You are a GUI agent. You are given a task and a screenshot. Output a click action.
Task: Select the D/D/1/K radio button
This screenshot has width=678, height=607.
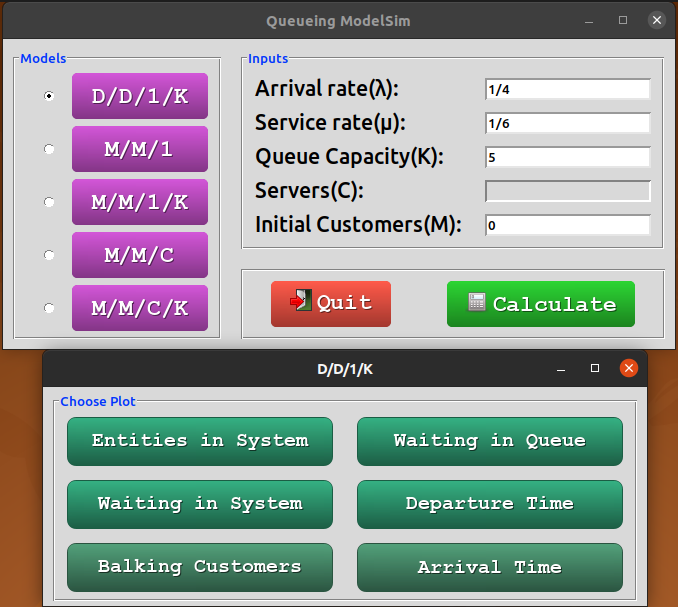(50, 96)
